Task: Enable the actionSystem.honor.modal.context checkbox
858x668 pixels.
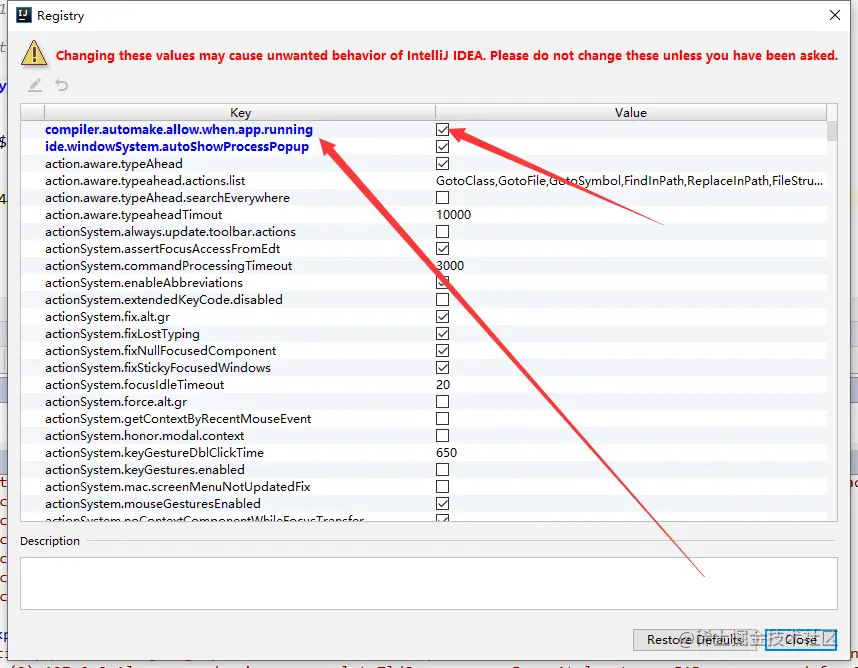Action: pos(442,435)
